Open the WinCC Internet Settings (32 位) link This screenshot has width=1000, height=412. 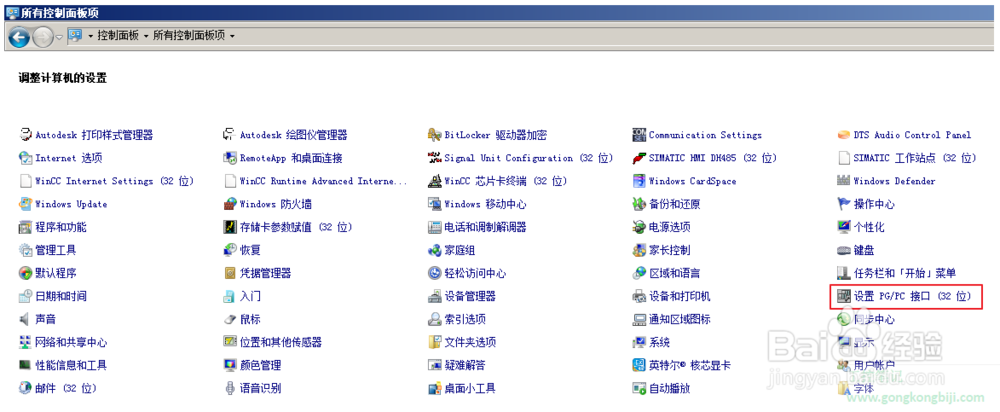click(115, 181)
